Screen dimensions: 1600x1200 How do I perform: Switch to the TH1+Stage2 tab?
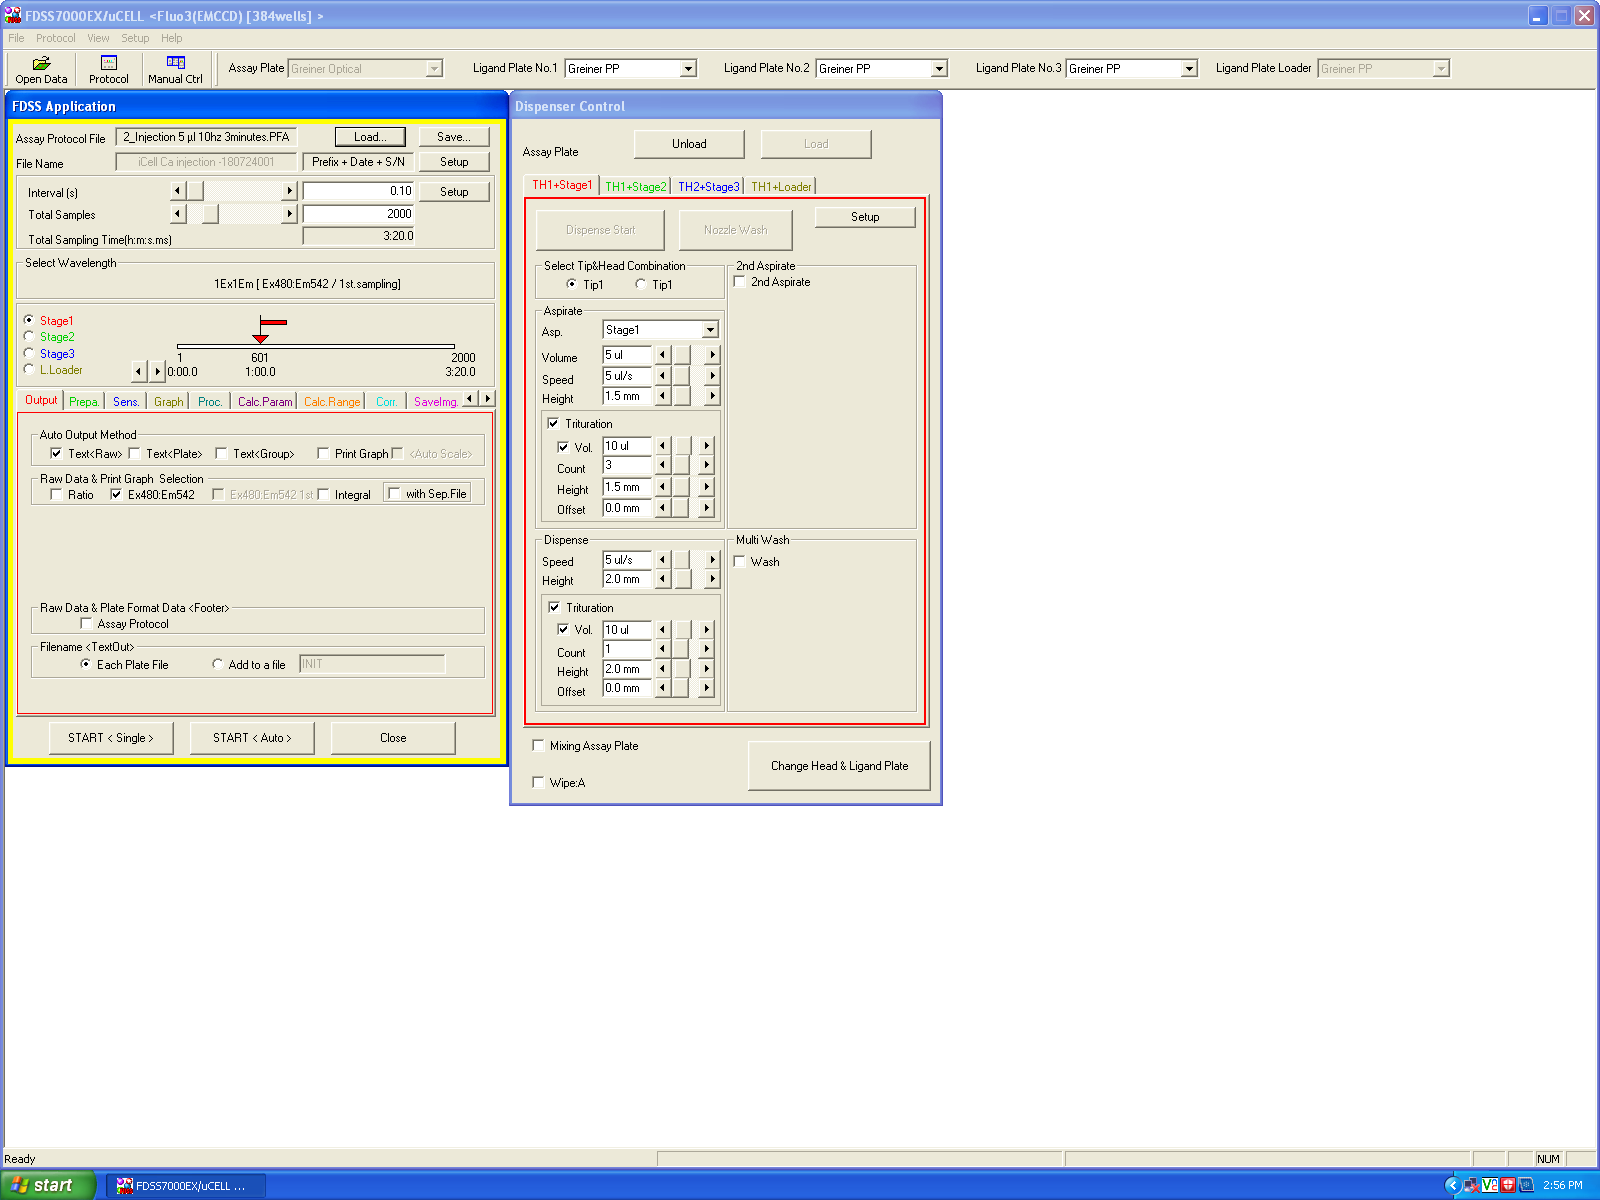tap(635, 187)
